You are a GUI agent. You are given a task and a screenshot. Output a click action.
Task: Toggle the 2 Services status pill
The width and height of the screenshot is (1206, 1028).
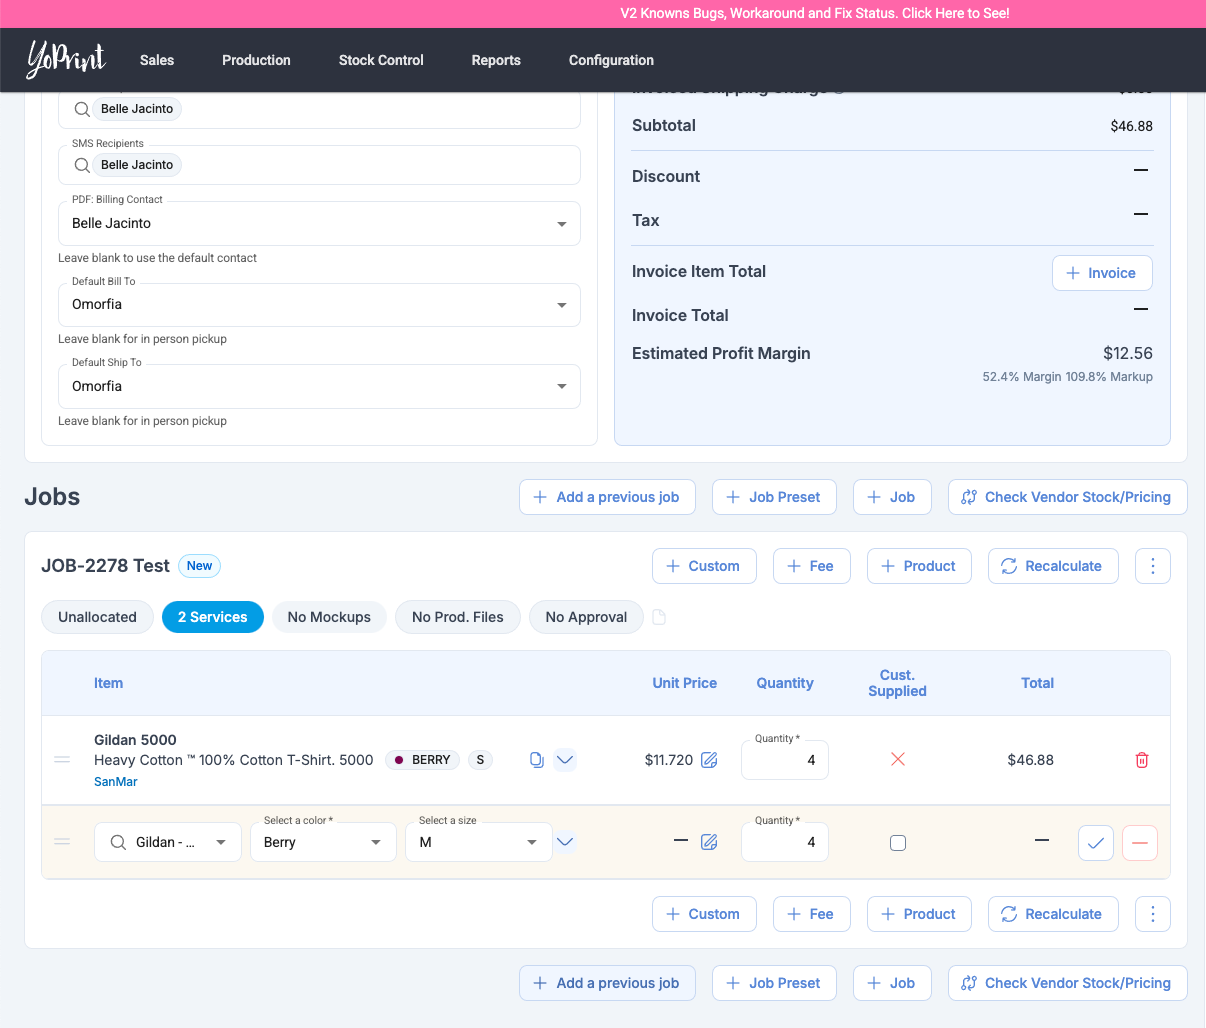click(212, 617)
